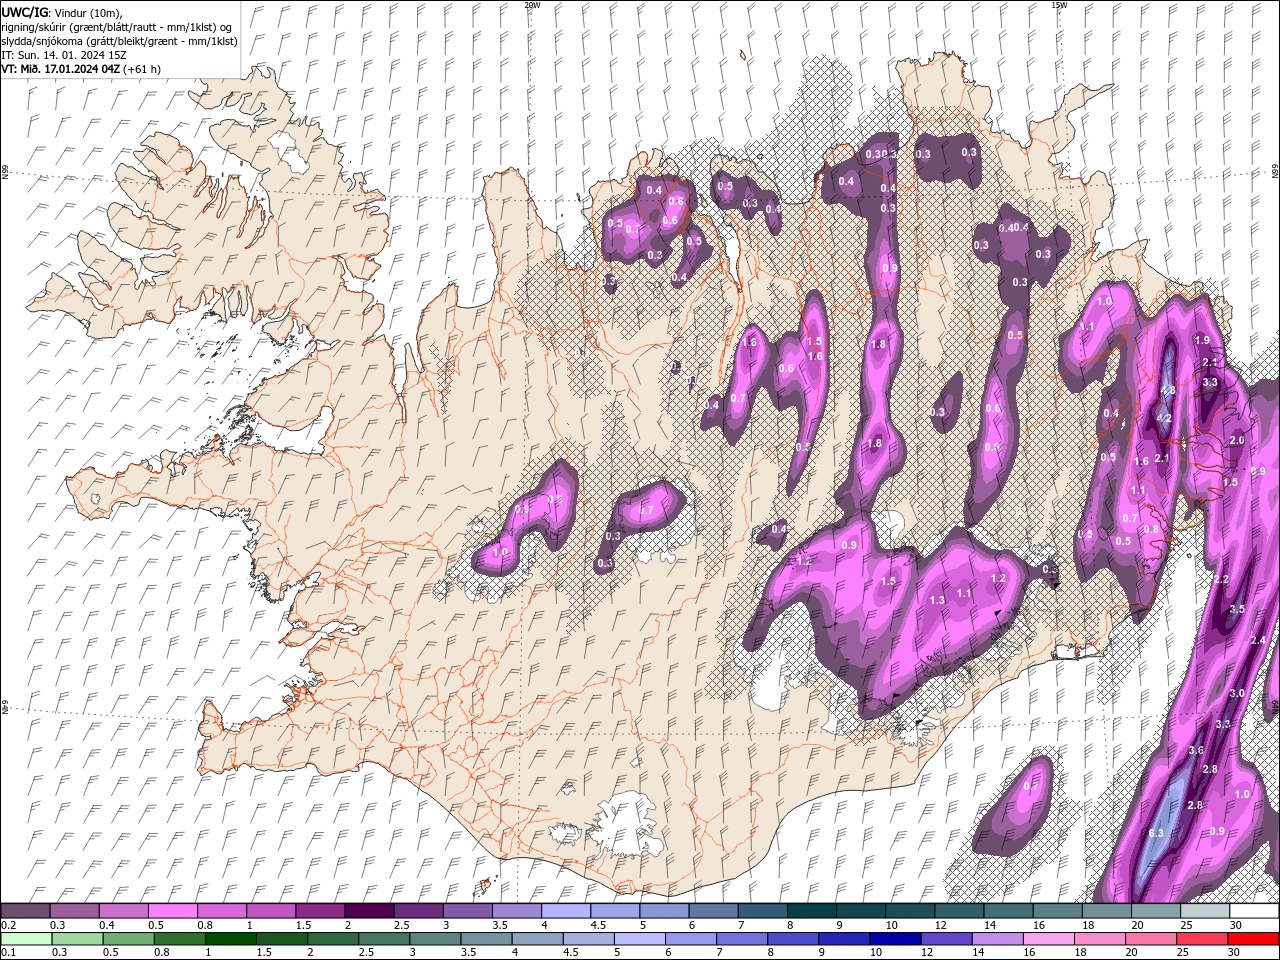Click the 30 label on the snow scale
The width and height of the screenshot is (1280, 960).
coord(1236,925)
